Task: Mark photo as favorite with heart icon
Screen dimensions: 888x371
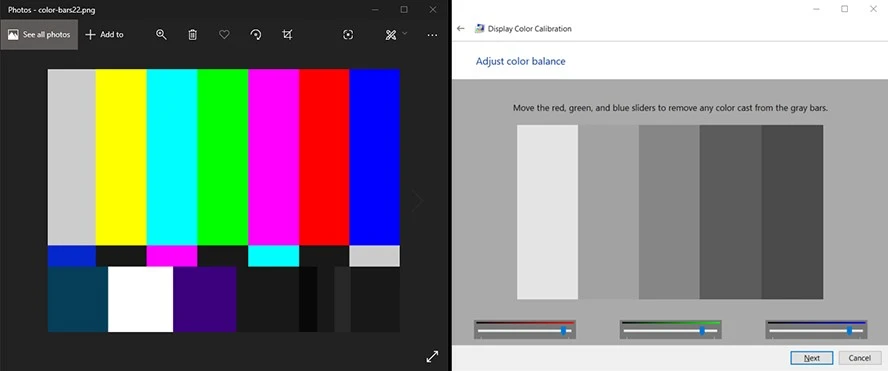Action: (x=224, y=35)
